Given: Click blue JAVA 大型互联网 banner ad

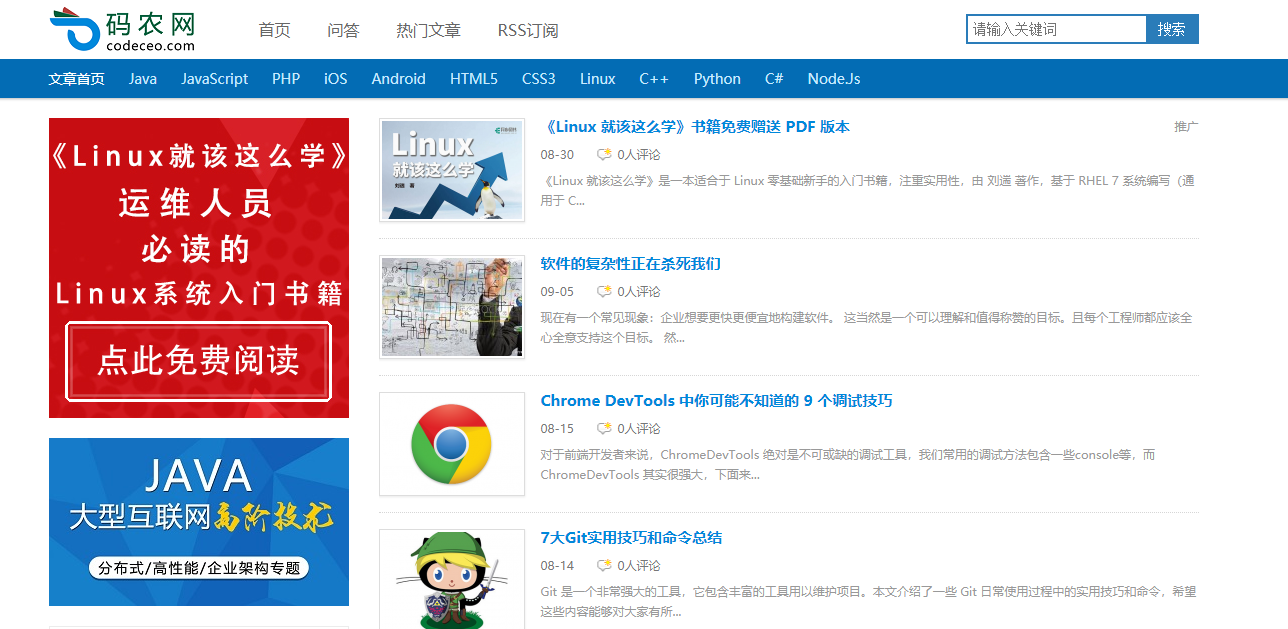Looking at the screenshot, I should [x=199, y=522].
